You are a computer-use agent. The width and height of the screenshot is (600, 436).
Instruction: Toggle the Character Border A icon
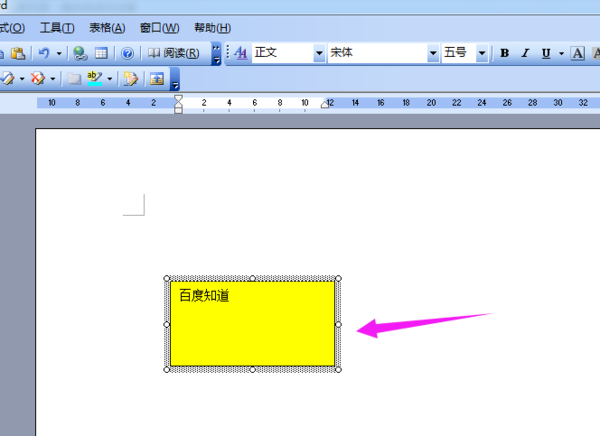577,53
